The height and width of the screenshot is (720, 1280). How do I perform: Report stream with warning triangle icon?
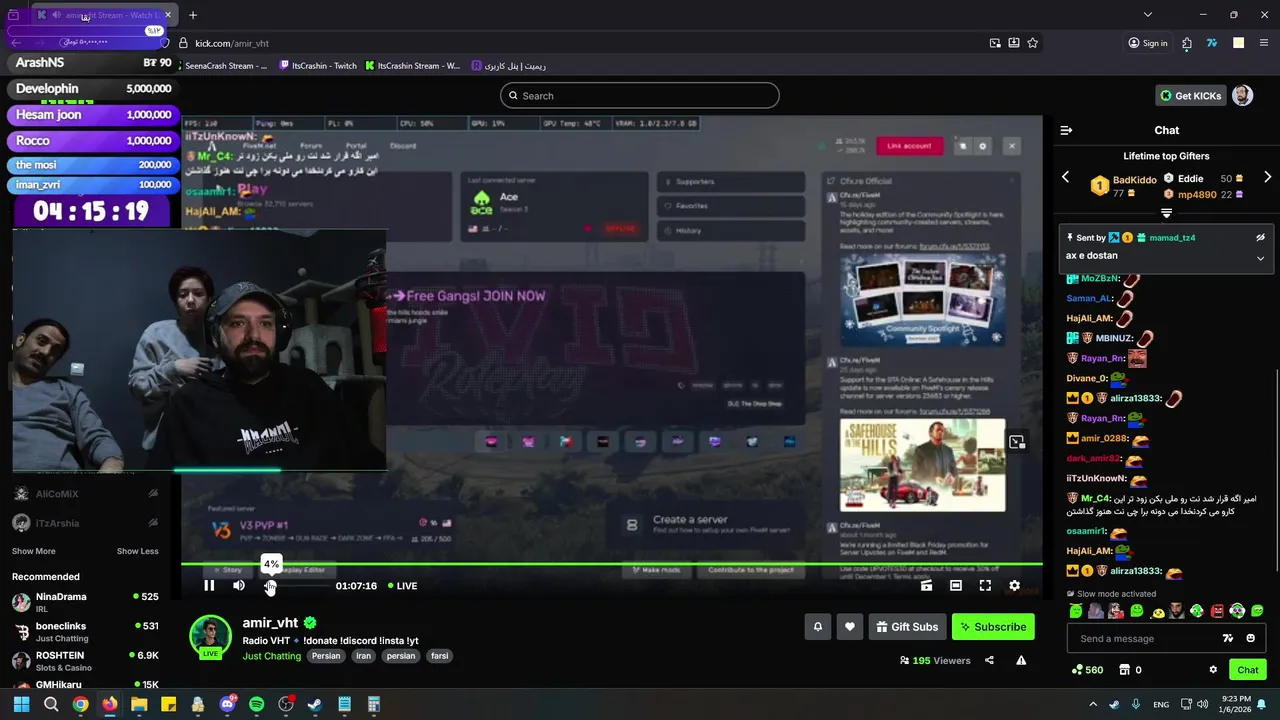(x=1021, y=660)
